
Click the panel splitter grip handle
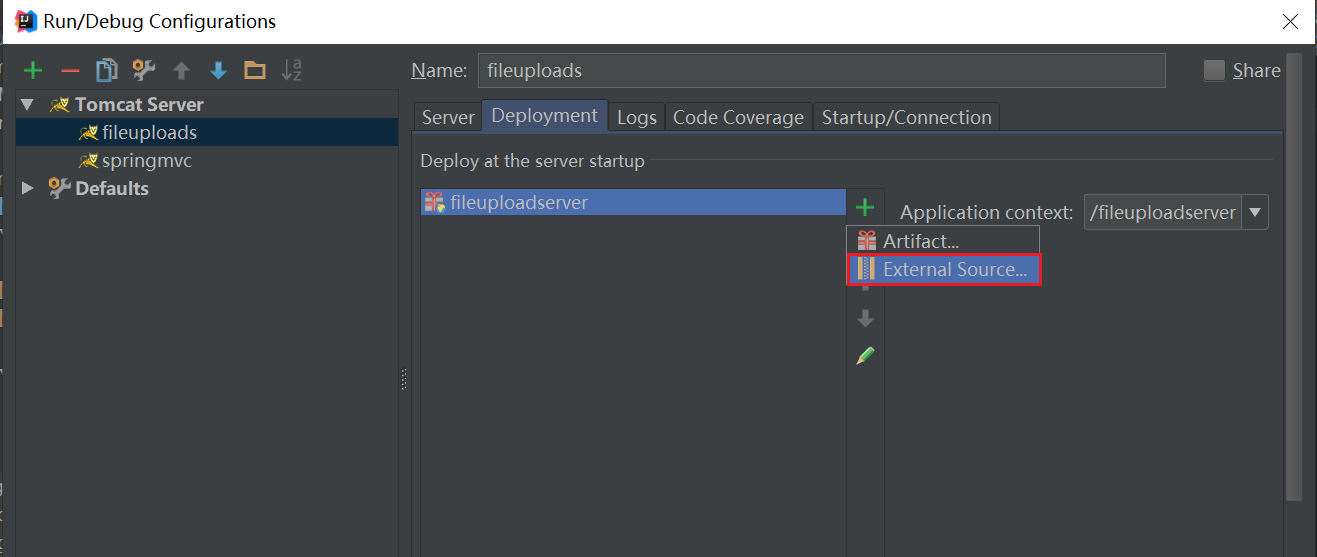404,379
